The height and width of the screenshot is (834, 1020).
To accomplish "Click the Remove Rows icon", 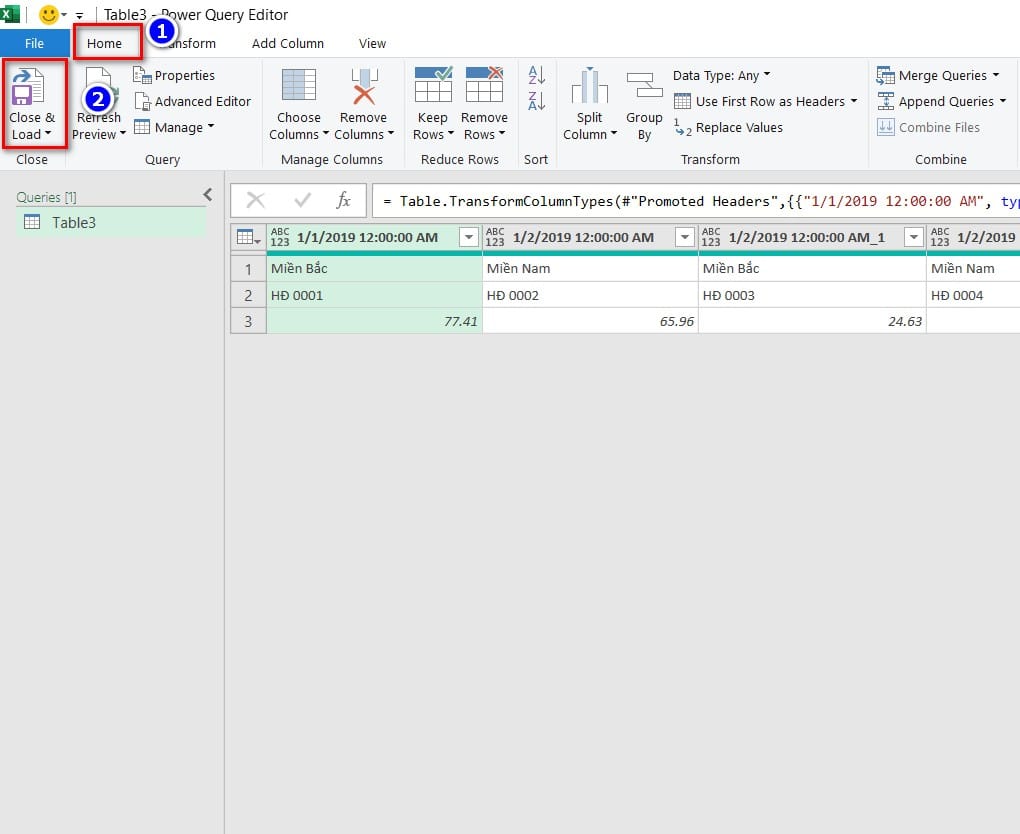I will click(x=484, y=86).
